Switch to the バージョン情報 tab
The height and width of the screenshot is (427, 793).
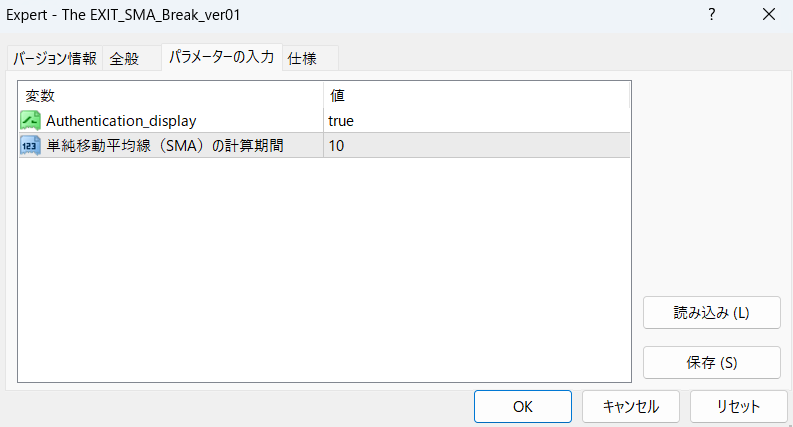[x=55, y=58]
